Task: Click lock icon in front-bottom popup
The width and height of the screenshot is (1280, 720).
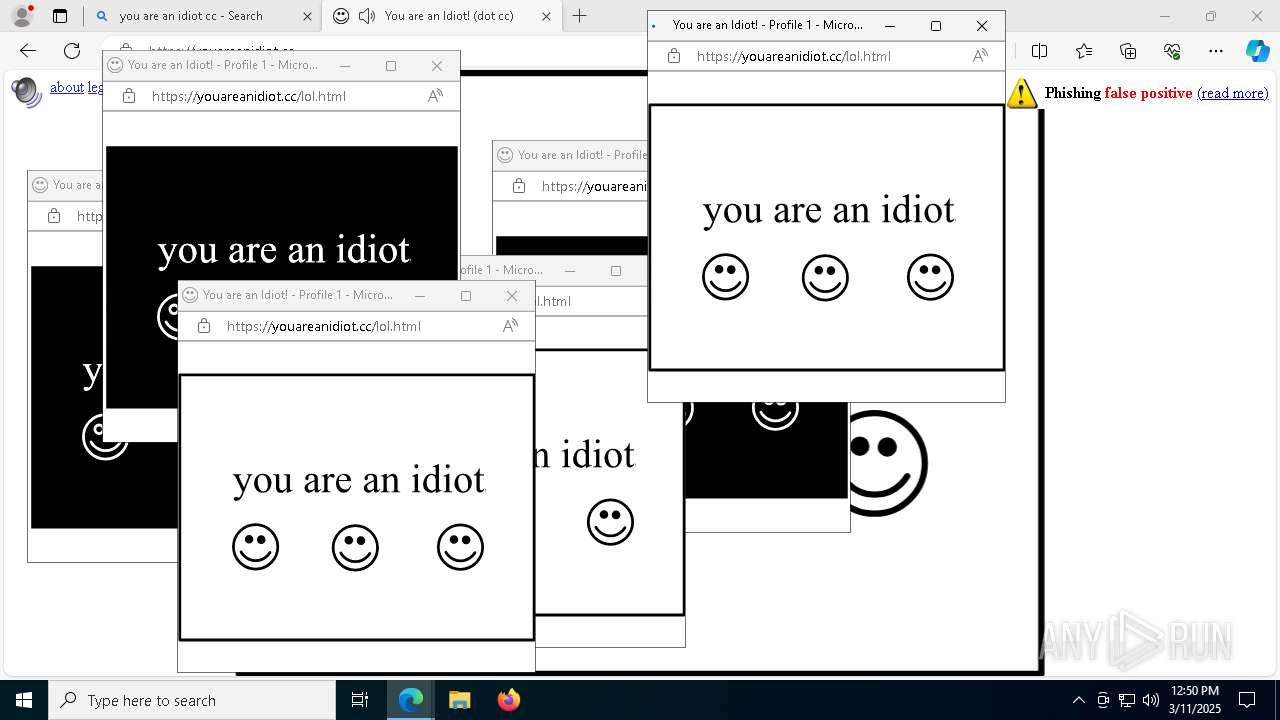Action: click(x=204, y=326)
